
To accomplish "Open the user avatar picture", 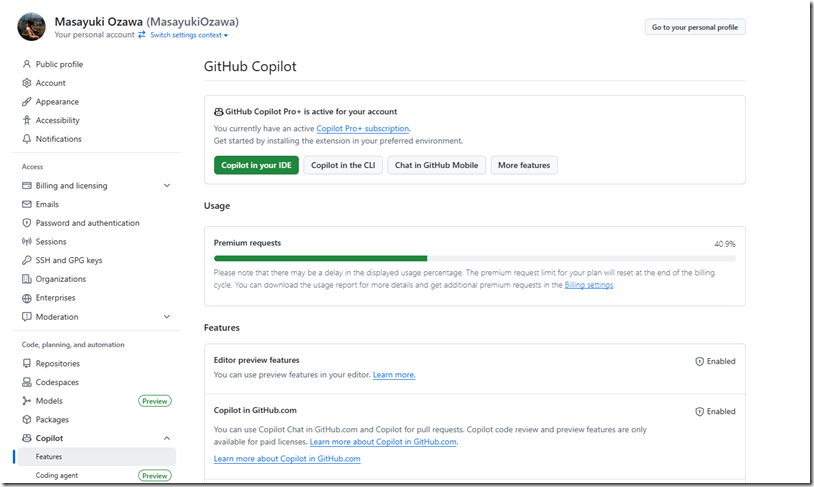I will click(x=32, y=27).
